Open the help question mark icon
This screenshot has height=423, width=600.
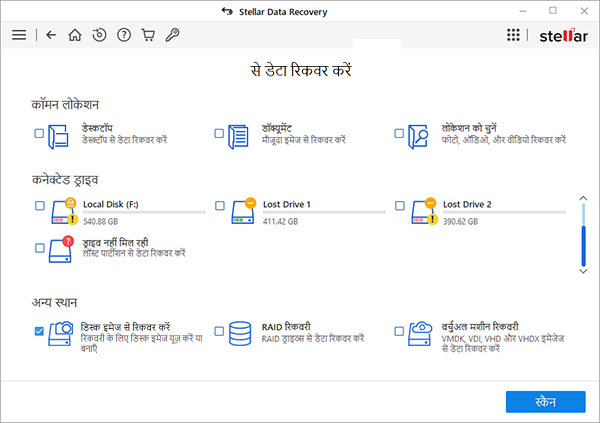coord(124,35)
